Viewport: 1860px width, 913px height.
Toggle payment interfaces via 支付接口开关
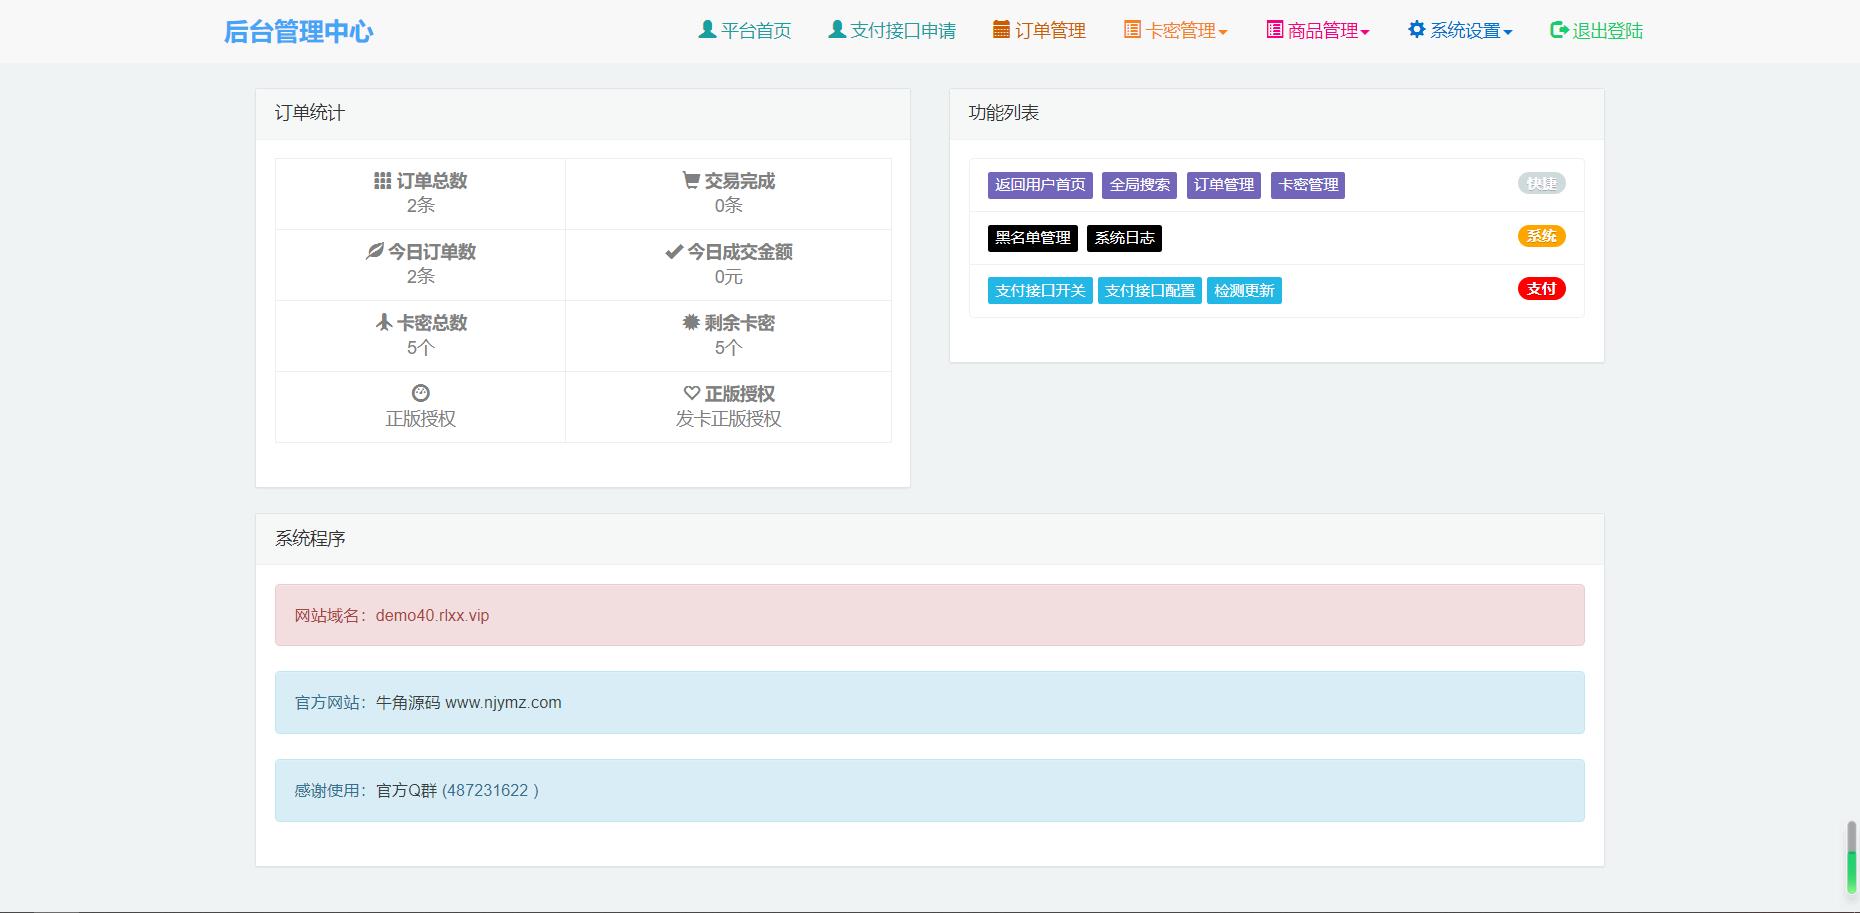point(1040,290)
